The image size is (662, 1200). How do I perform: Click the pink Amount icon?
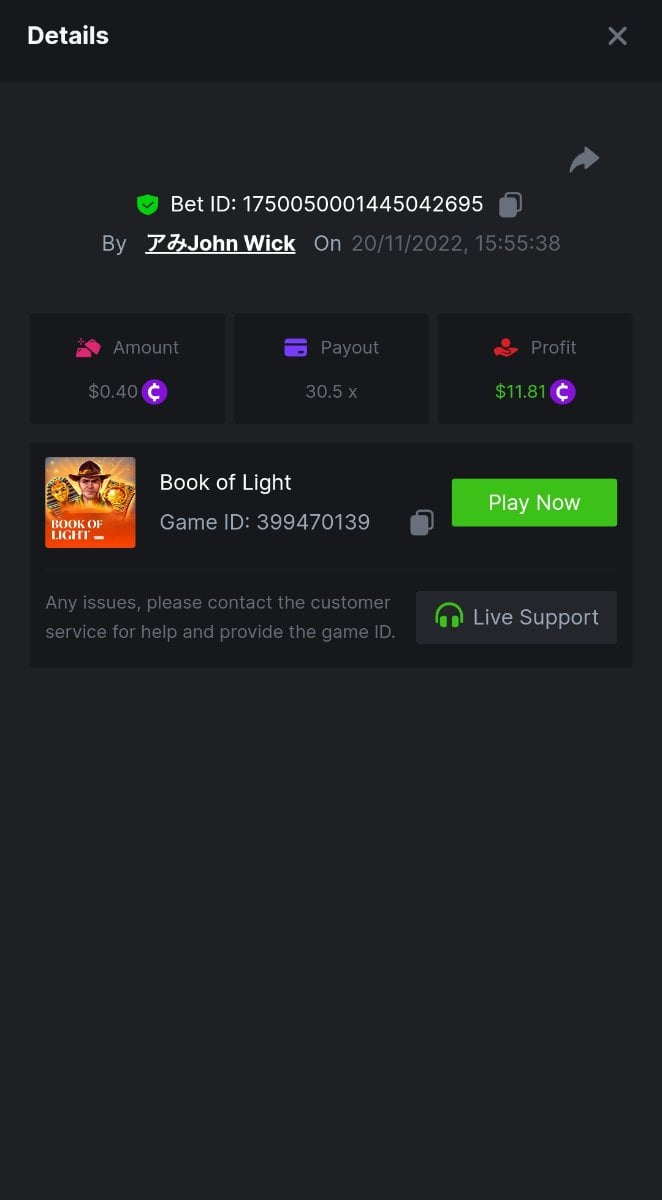pyautogui.click(x=88, y=348)
